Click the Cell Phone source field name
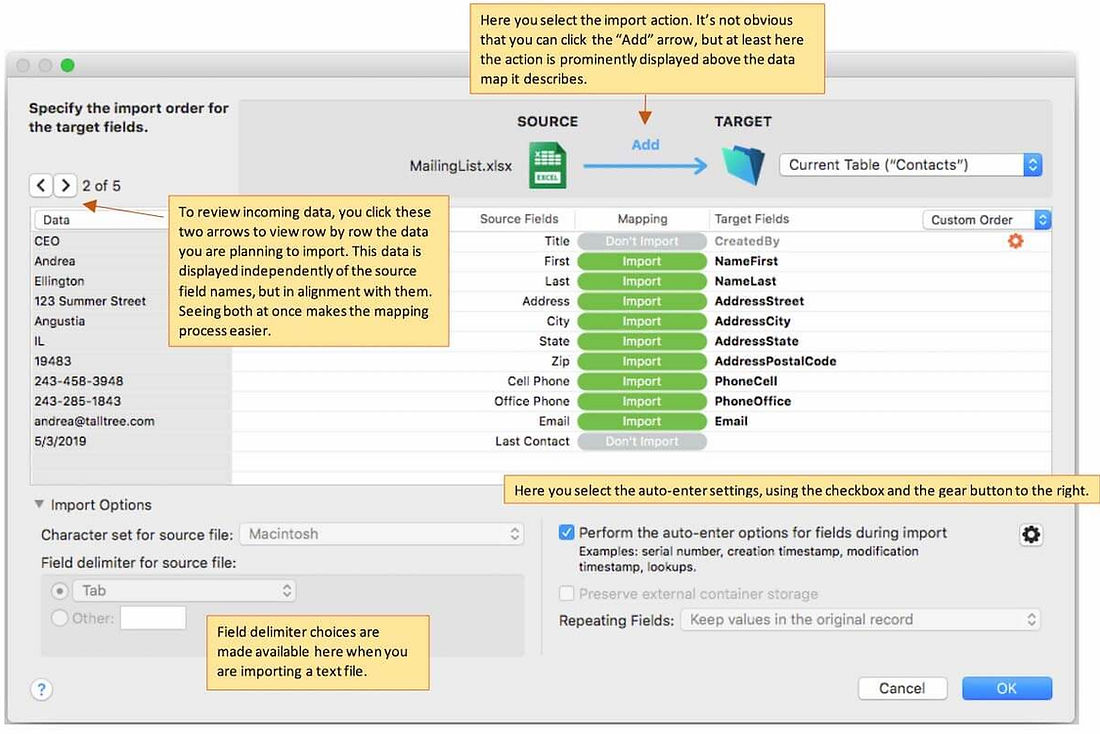1100x734 pixels. [x=538, y=381]
